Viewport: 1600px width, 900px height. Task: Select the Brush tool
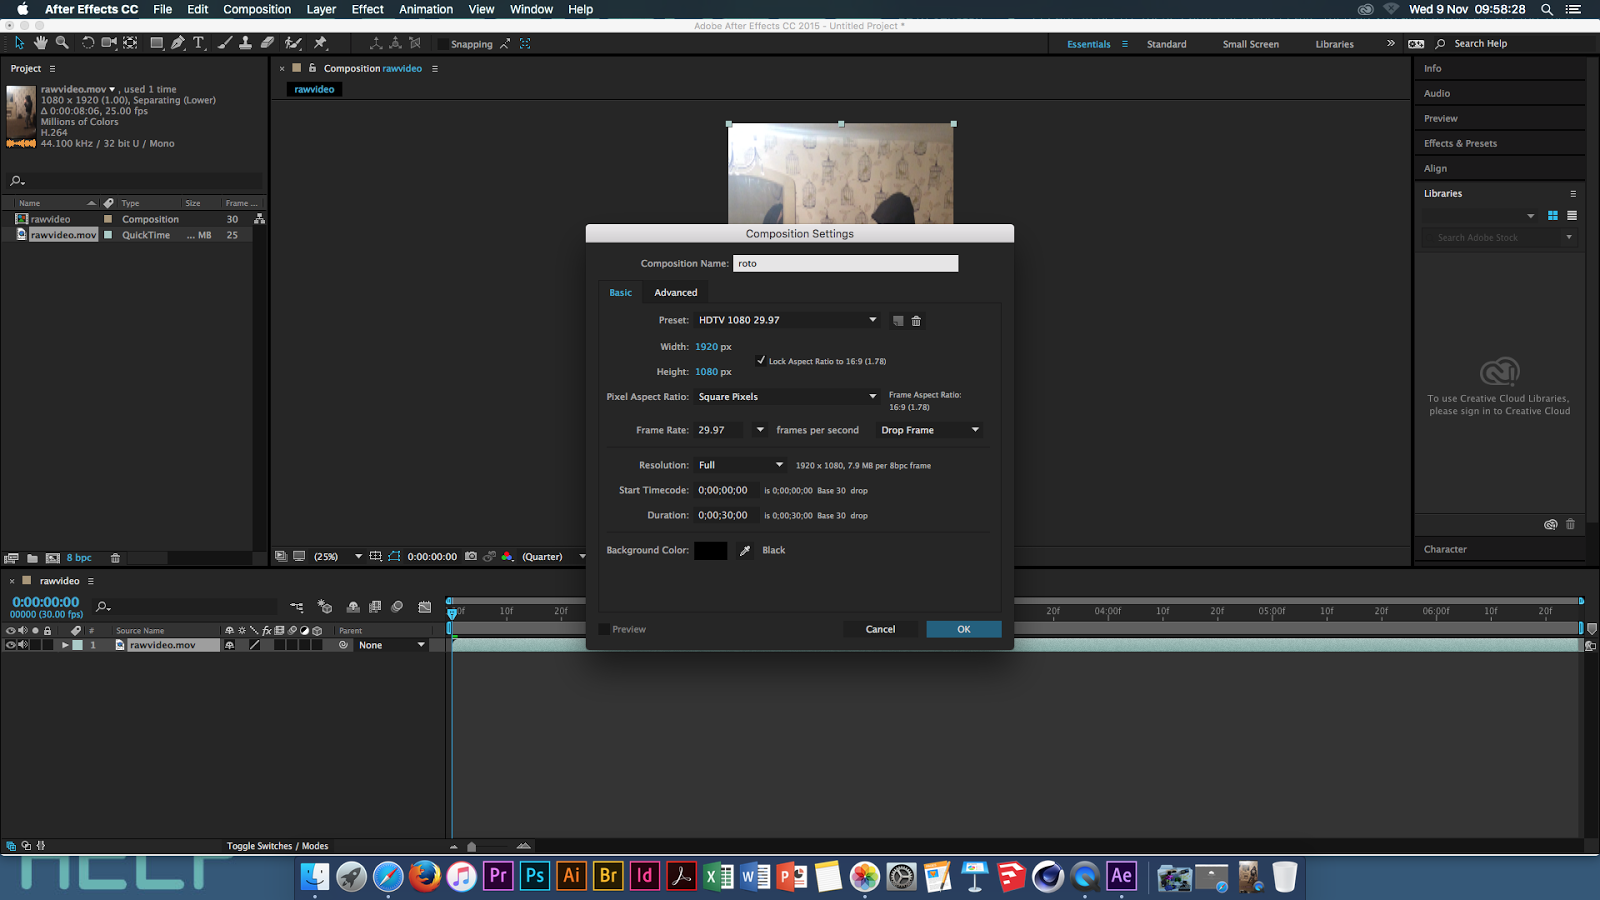click(x=225, y=43)
